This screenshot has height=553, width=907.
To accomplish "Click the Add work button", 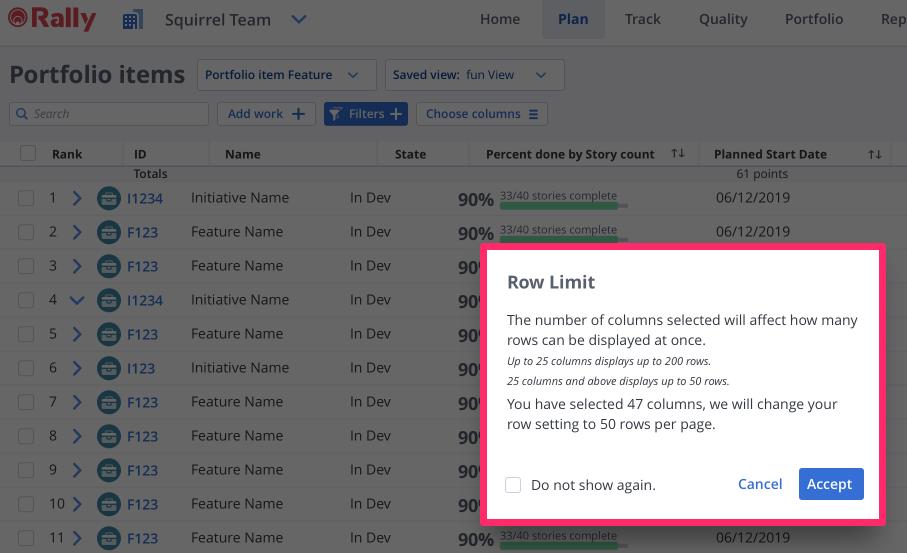I will point(266,114).
